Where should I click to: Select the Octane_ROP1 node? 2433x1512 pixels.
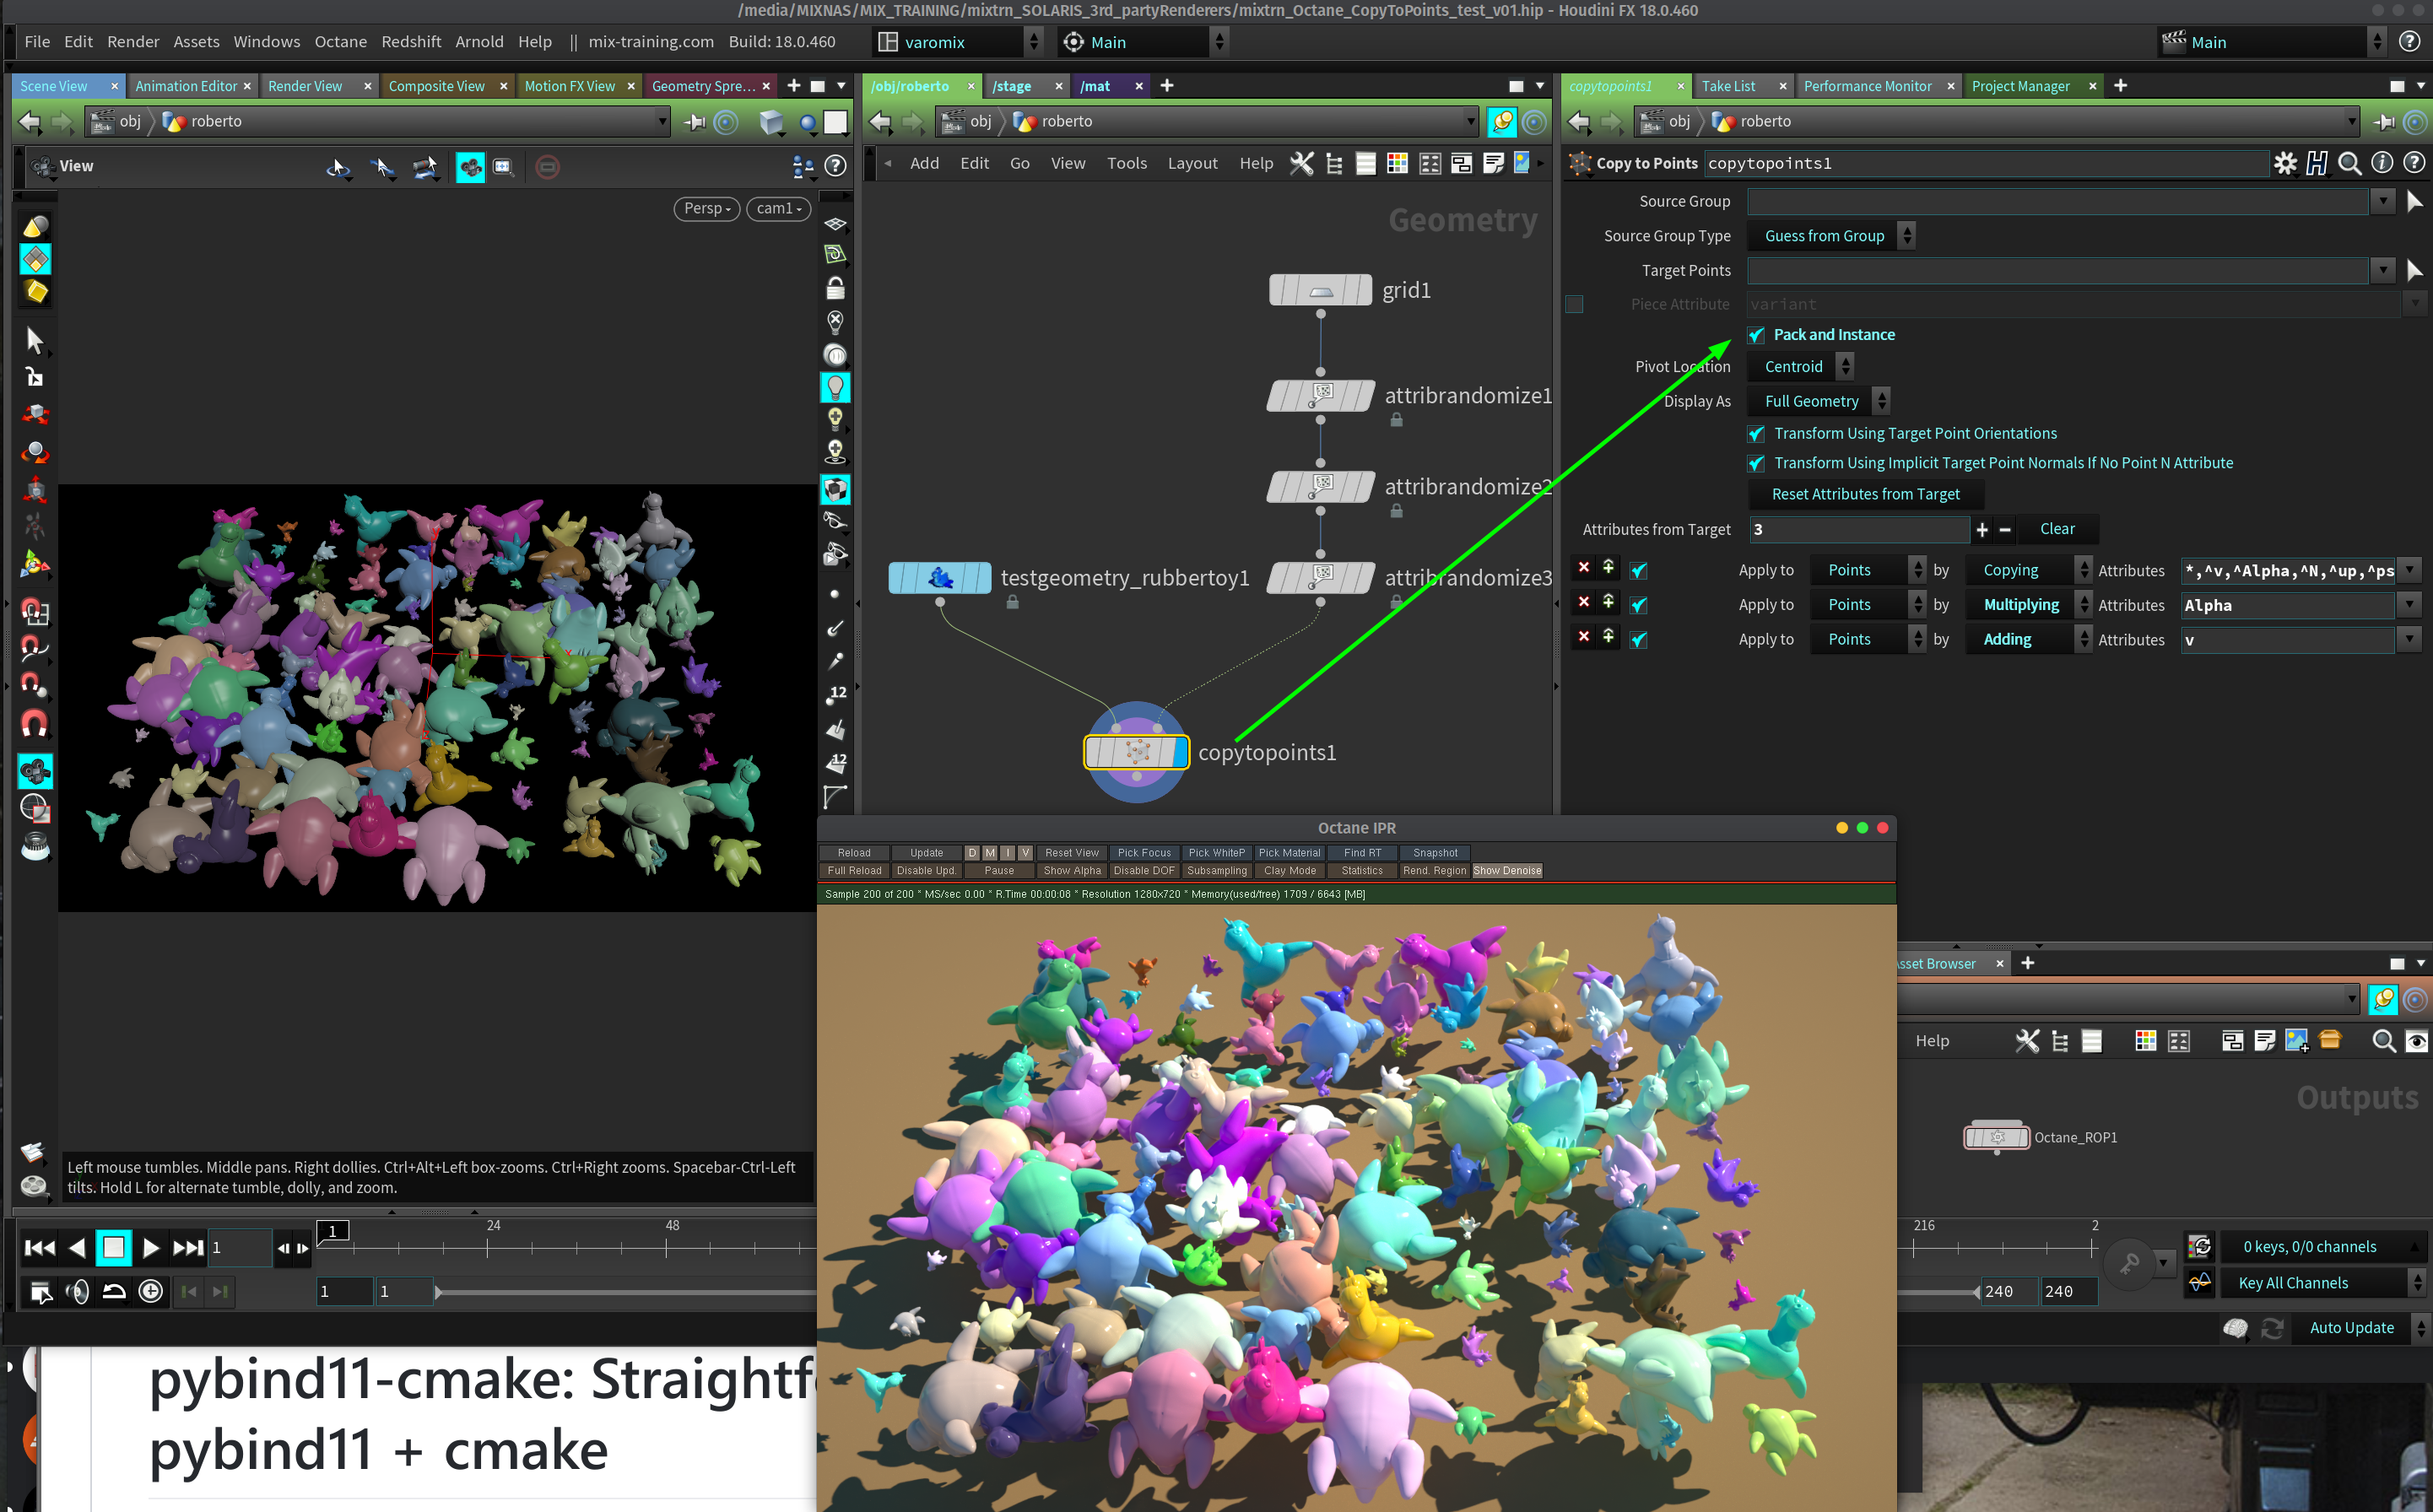click(1997, 1137)
